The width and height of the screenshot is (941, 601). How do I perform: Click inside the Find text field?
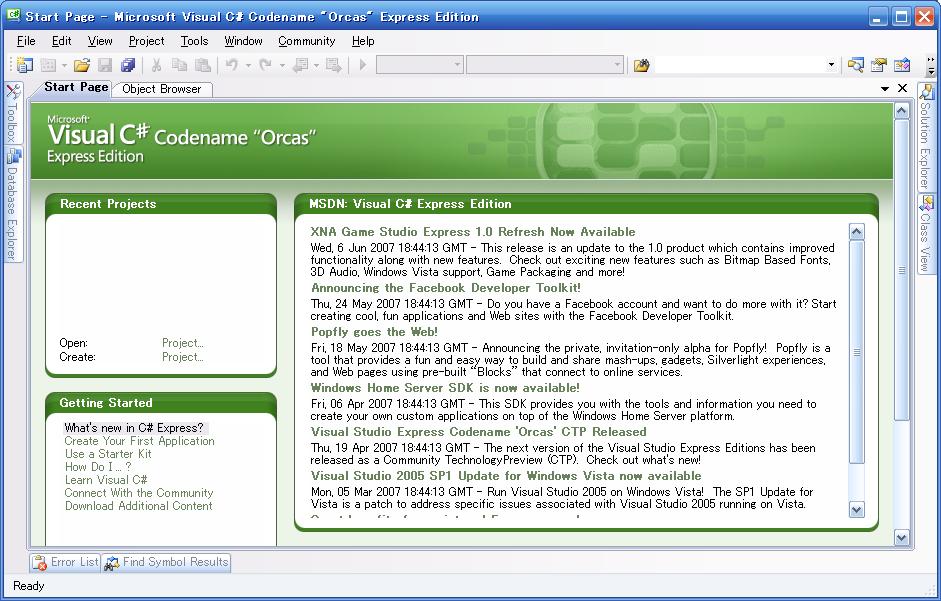point(739,65)
